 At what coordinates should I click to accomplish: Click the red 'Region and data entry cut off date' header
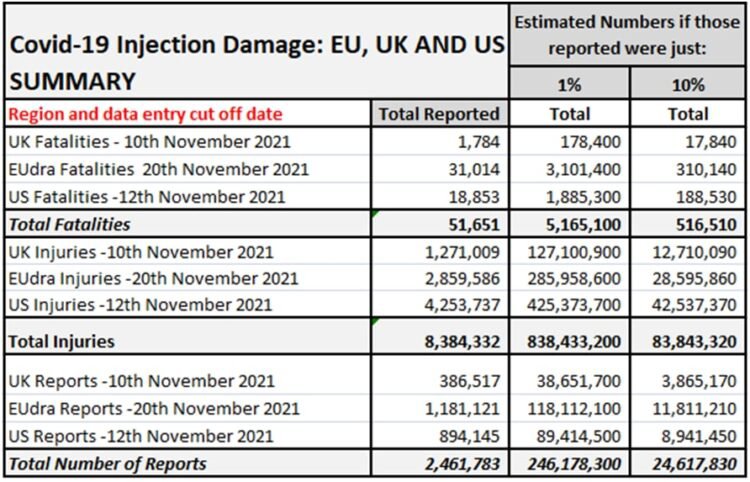[145, 114]
